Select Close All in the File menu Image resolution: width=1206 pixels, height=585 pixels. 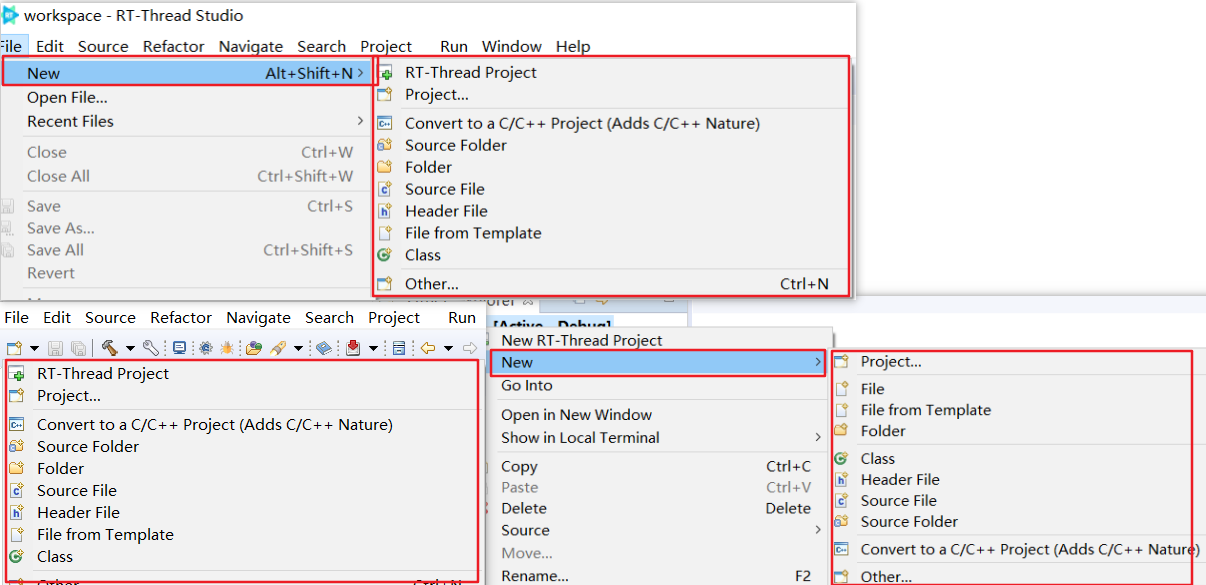point(58,176)
